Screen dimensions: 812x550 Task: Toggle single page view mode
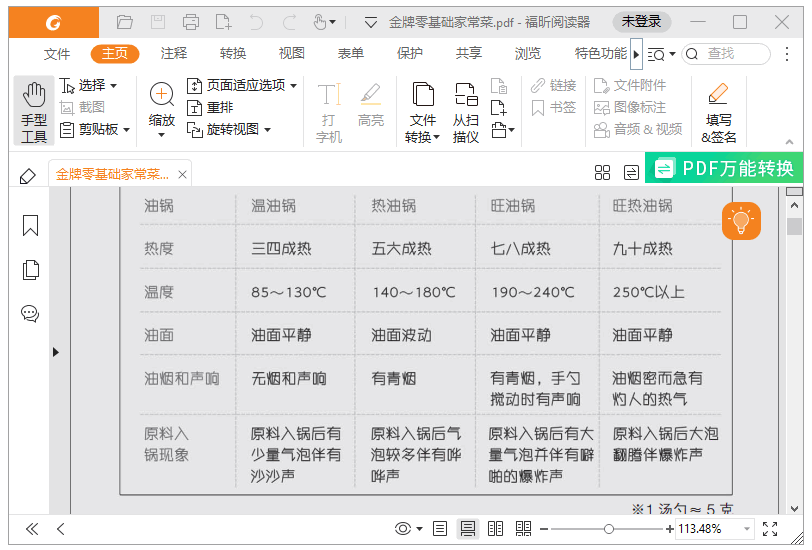(x=440, y=529)
